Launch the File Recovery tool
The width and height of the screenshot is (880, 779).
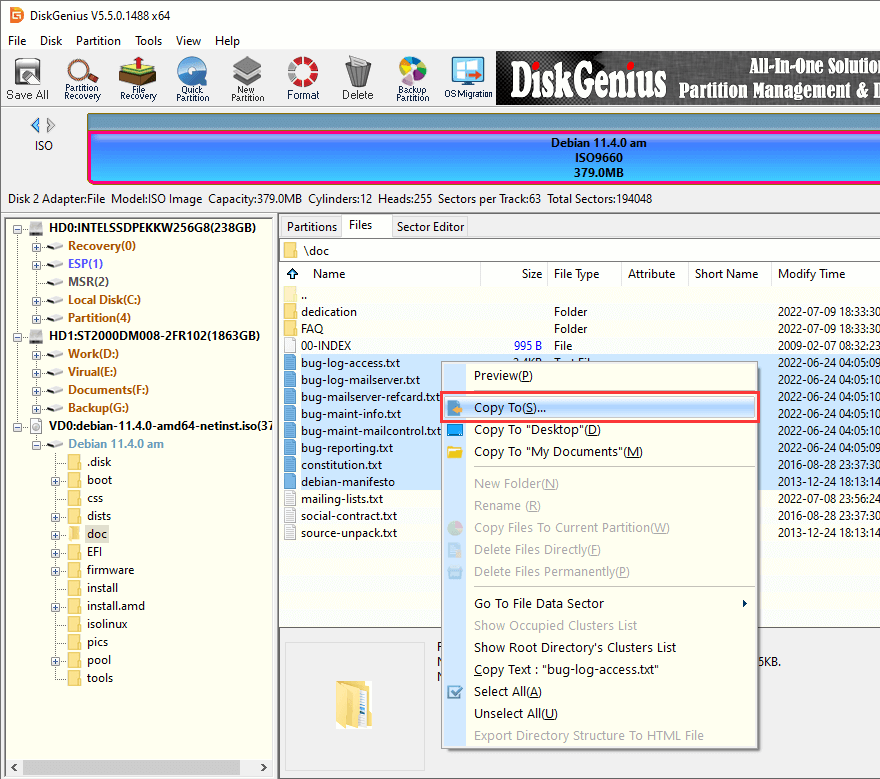[x=138, y=78]
